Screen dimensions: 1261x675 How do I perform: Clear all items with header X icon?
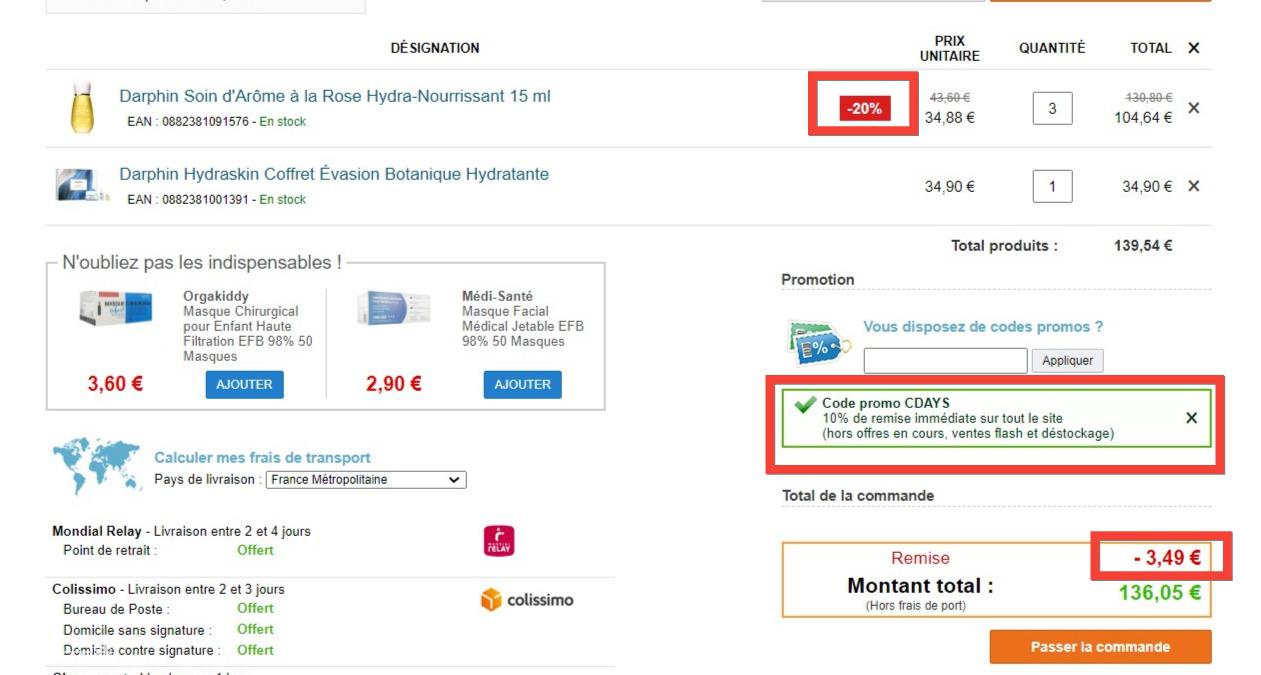[x=1193, y=48]
